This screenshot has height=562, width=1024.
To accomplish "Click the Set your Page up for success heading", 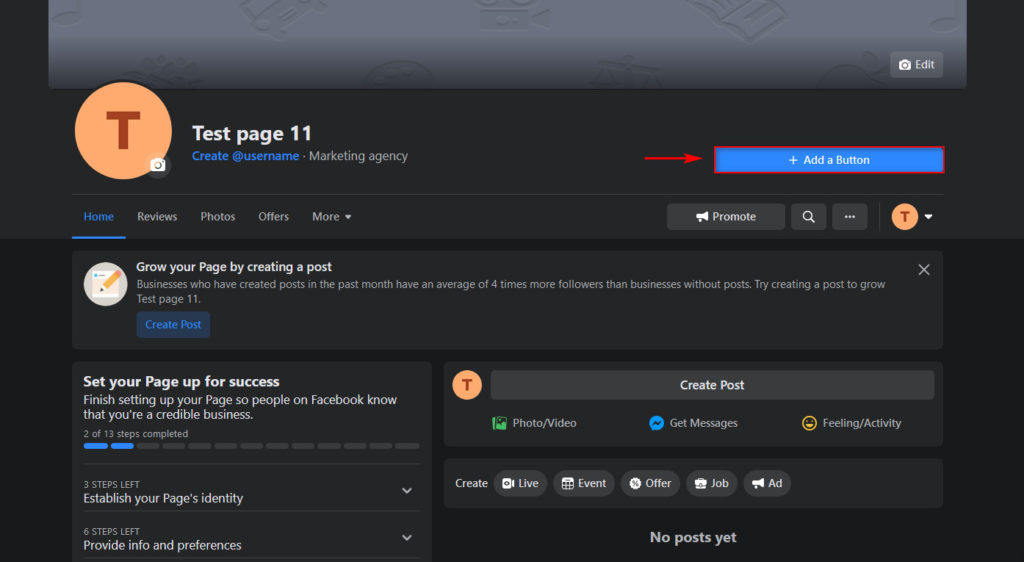I will coord(182,382).
